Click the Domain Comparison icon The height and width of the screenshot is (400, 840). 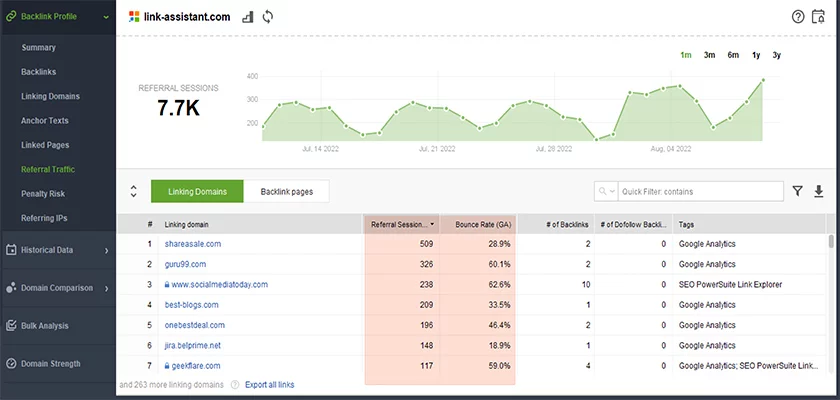point(11,288)
